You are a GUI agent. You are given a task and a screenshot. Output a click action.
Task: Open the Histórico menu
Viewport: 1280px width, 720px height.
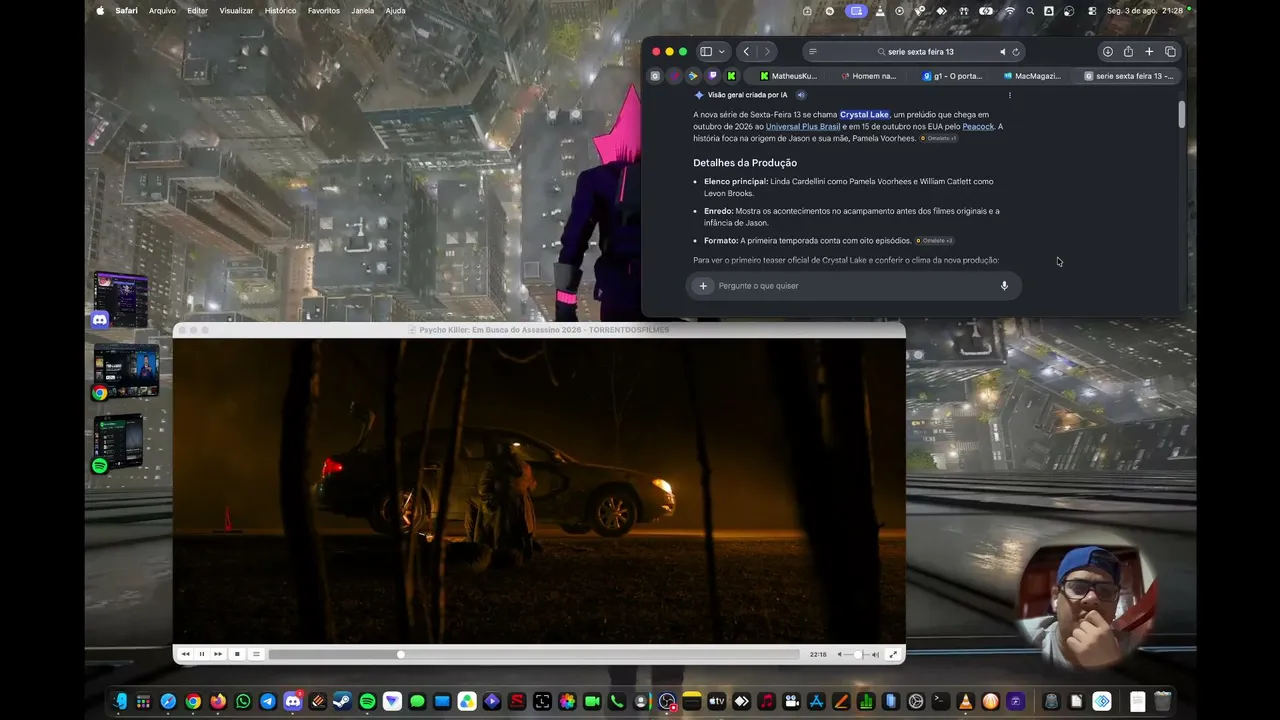280,10
